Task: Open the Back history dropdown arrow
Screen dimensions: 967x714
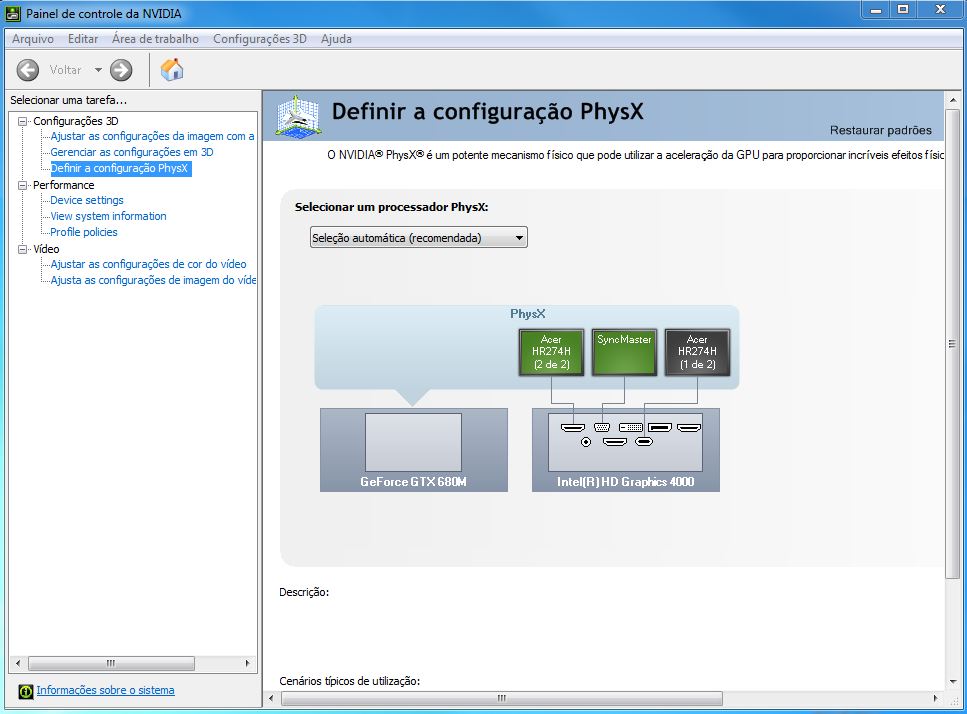Action: click(x=98, y=70)
